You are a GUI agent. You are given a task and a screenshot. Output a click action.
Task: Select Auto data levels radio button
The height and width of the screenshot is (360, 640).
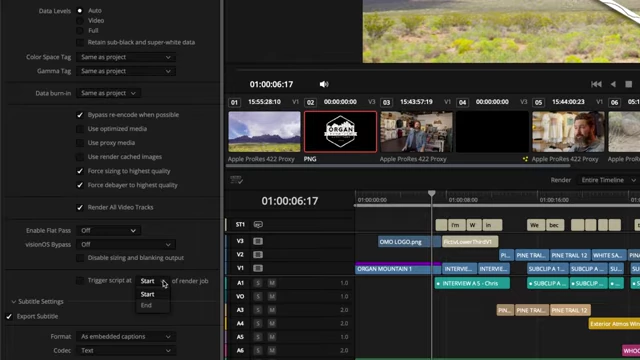(x=80, y=11)
